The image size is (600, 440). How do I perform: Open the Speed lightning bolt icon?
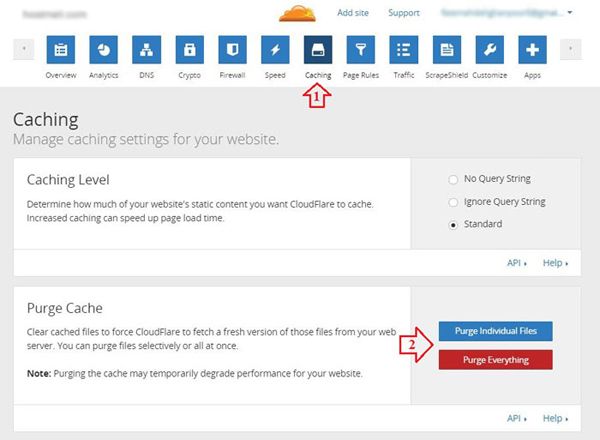[x=275, y=50]
